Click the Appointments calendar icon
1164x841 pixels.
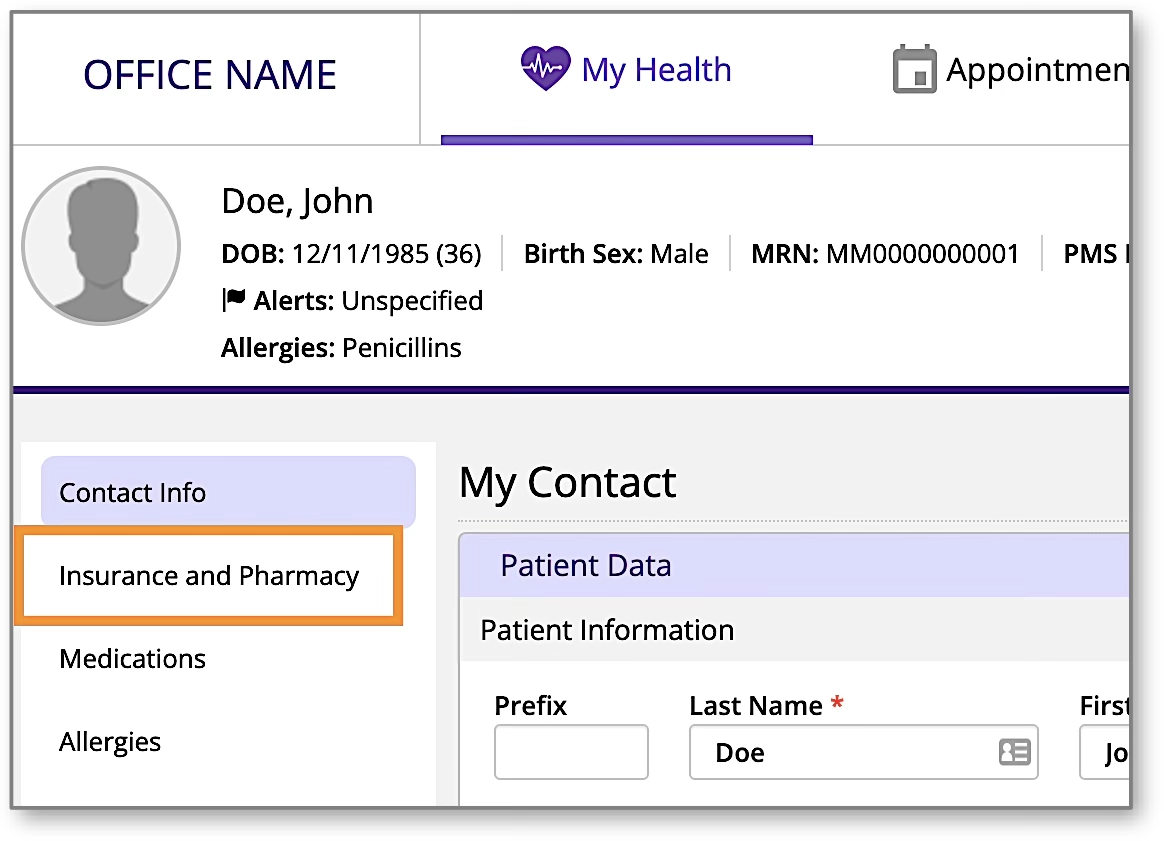tap(914, 70)
